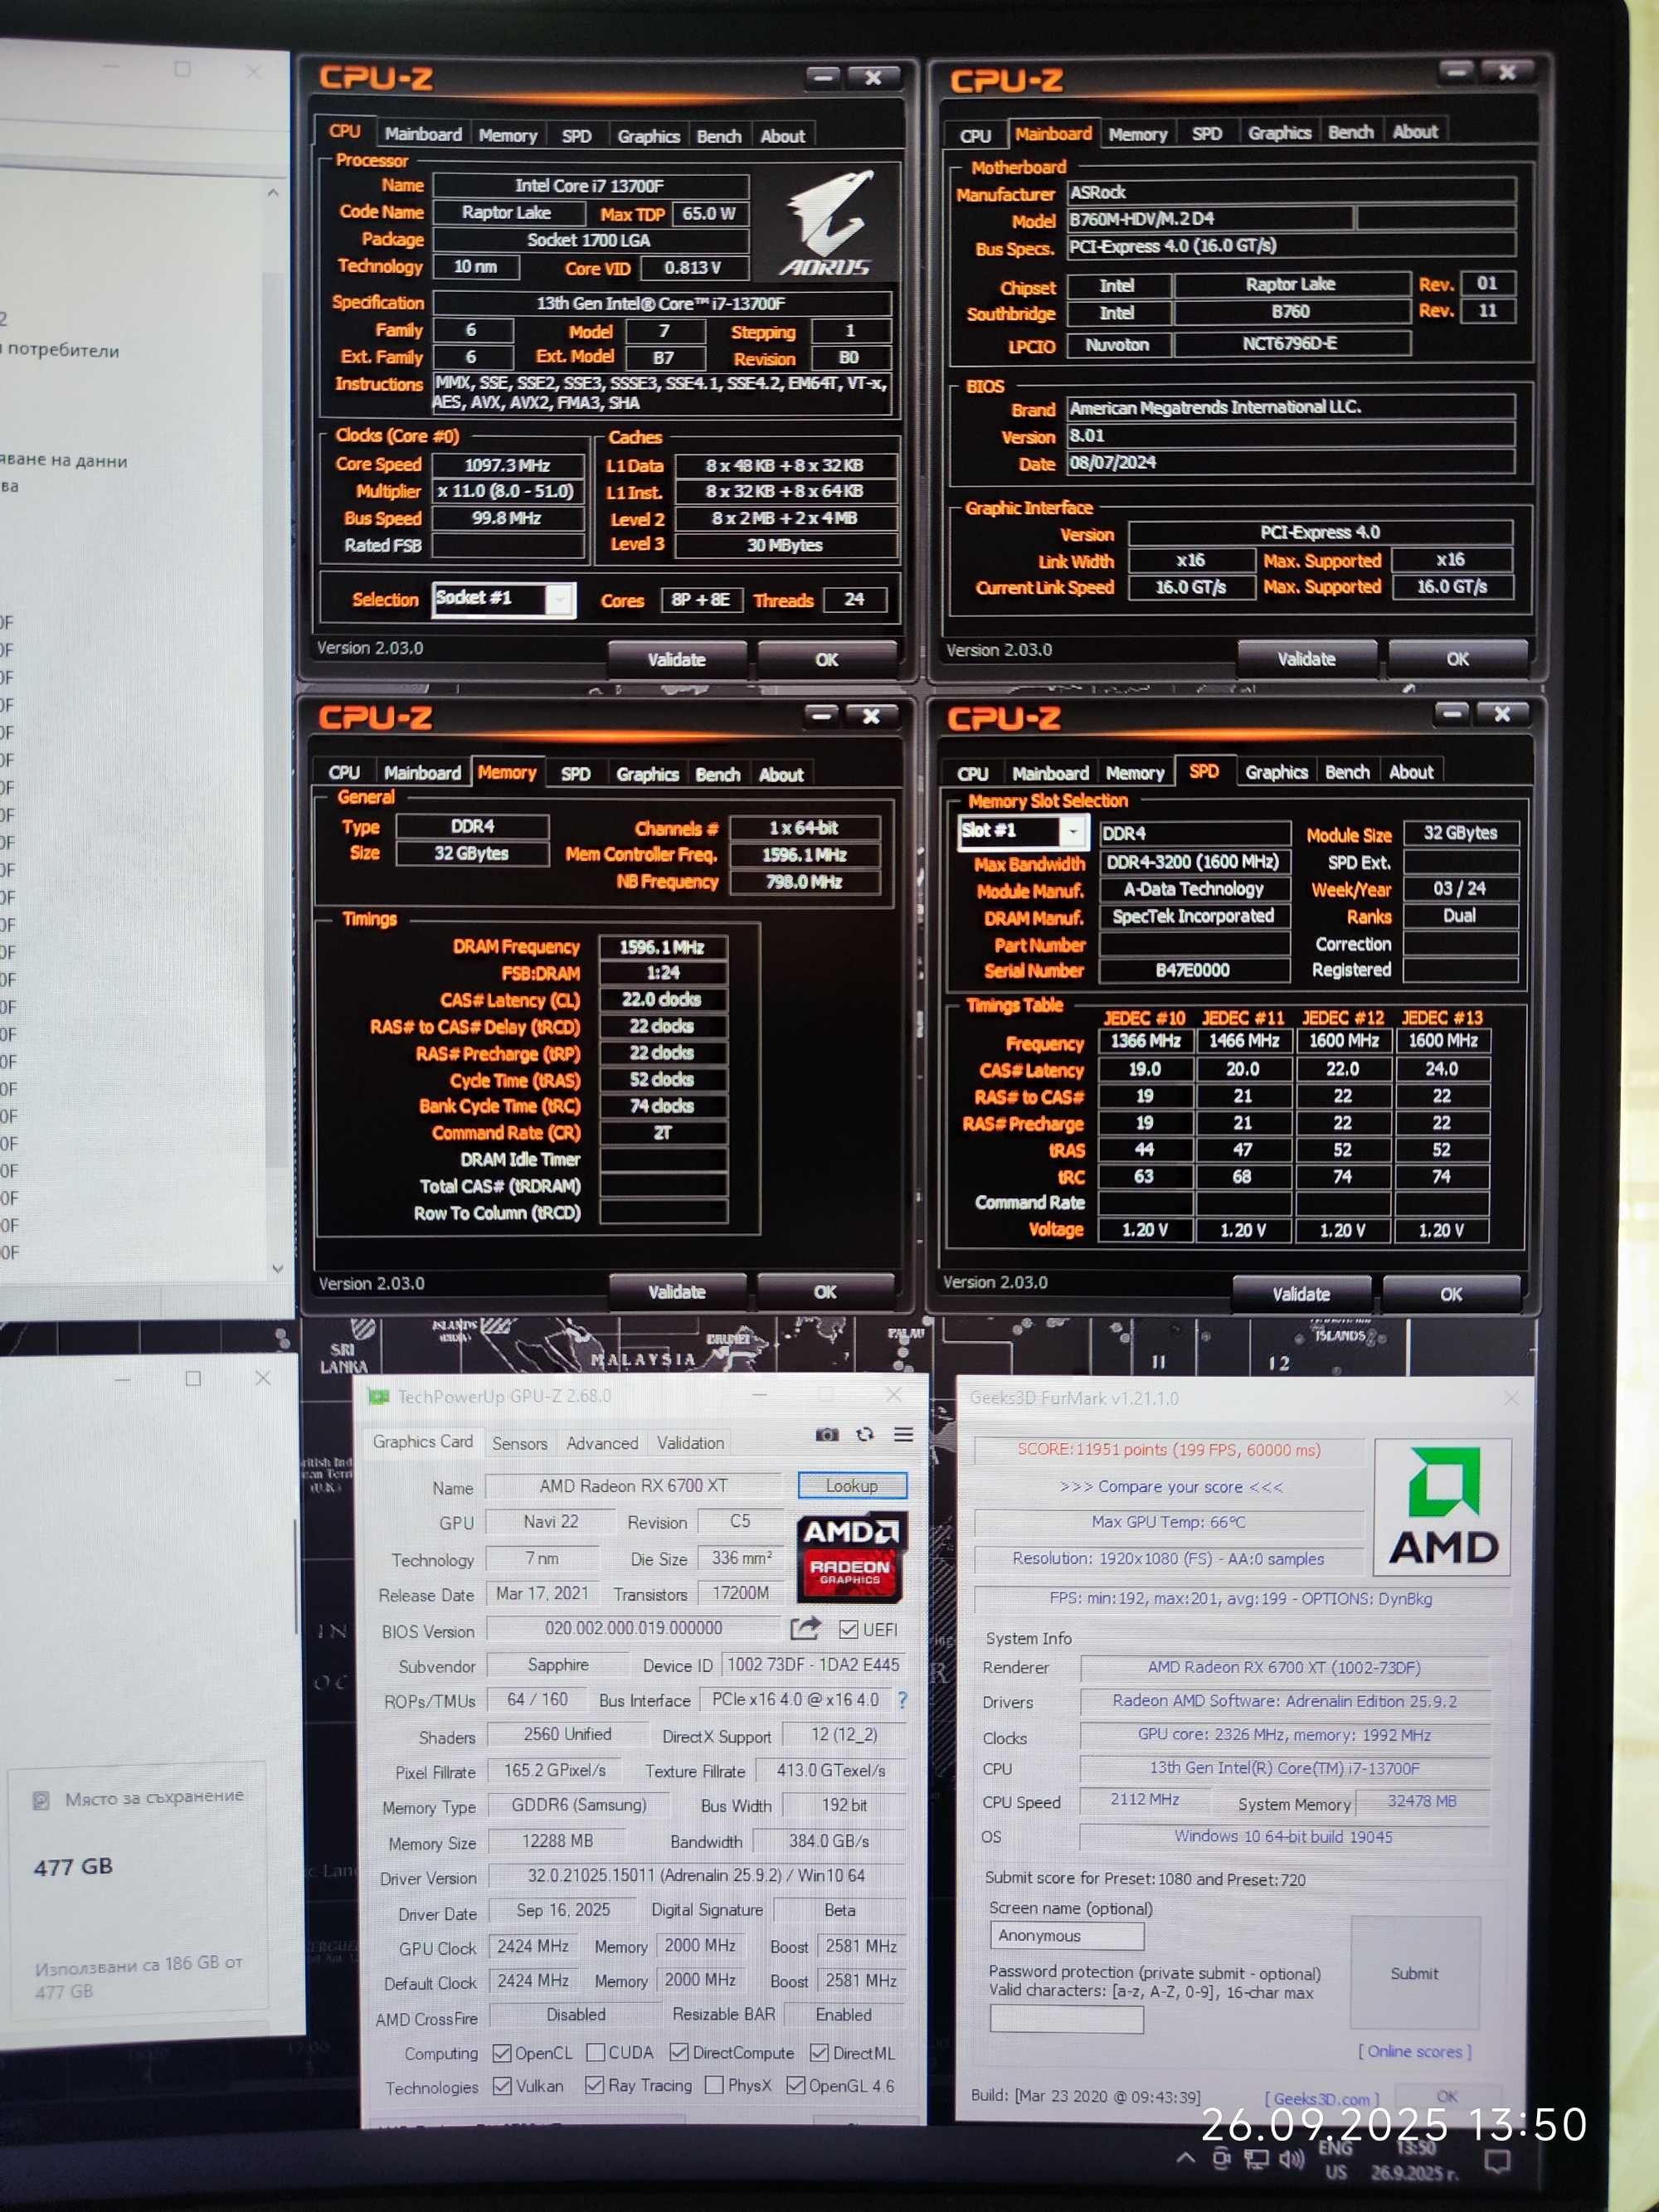Click the Lookup button in GPU-Z
The width and height of the screenshot is (1659, 2212).
click(x=852, y=1485)
